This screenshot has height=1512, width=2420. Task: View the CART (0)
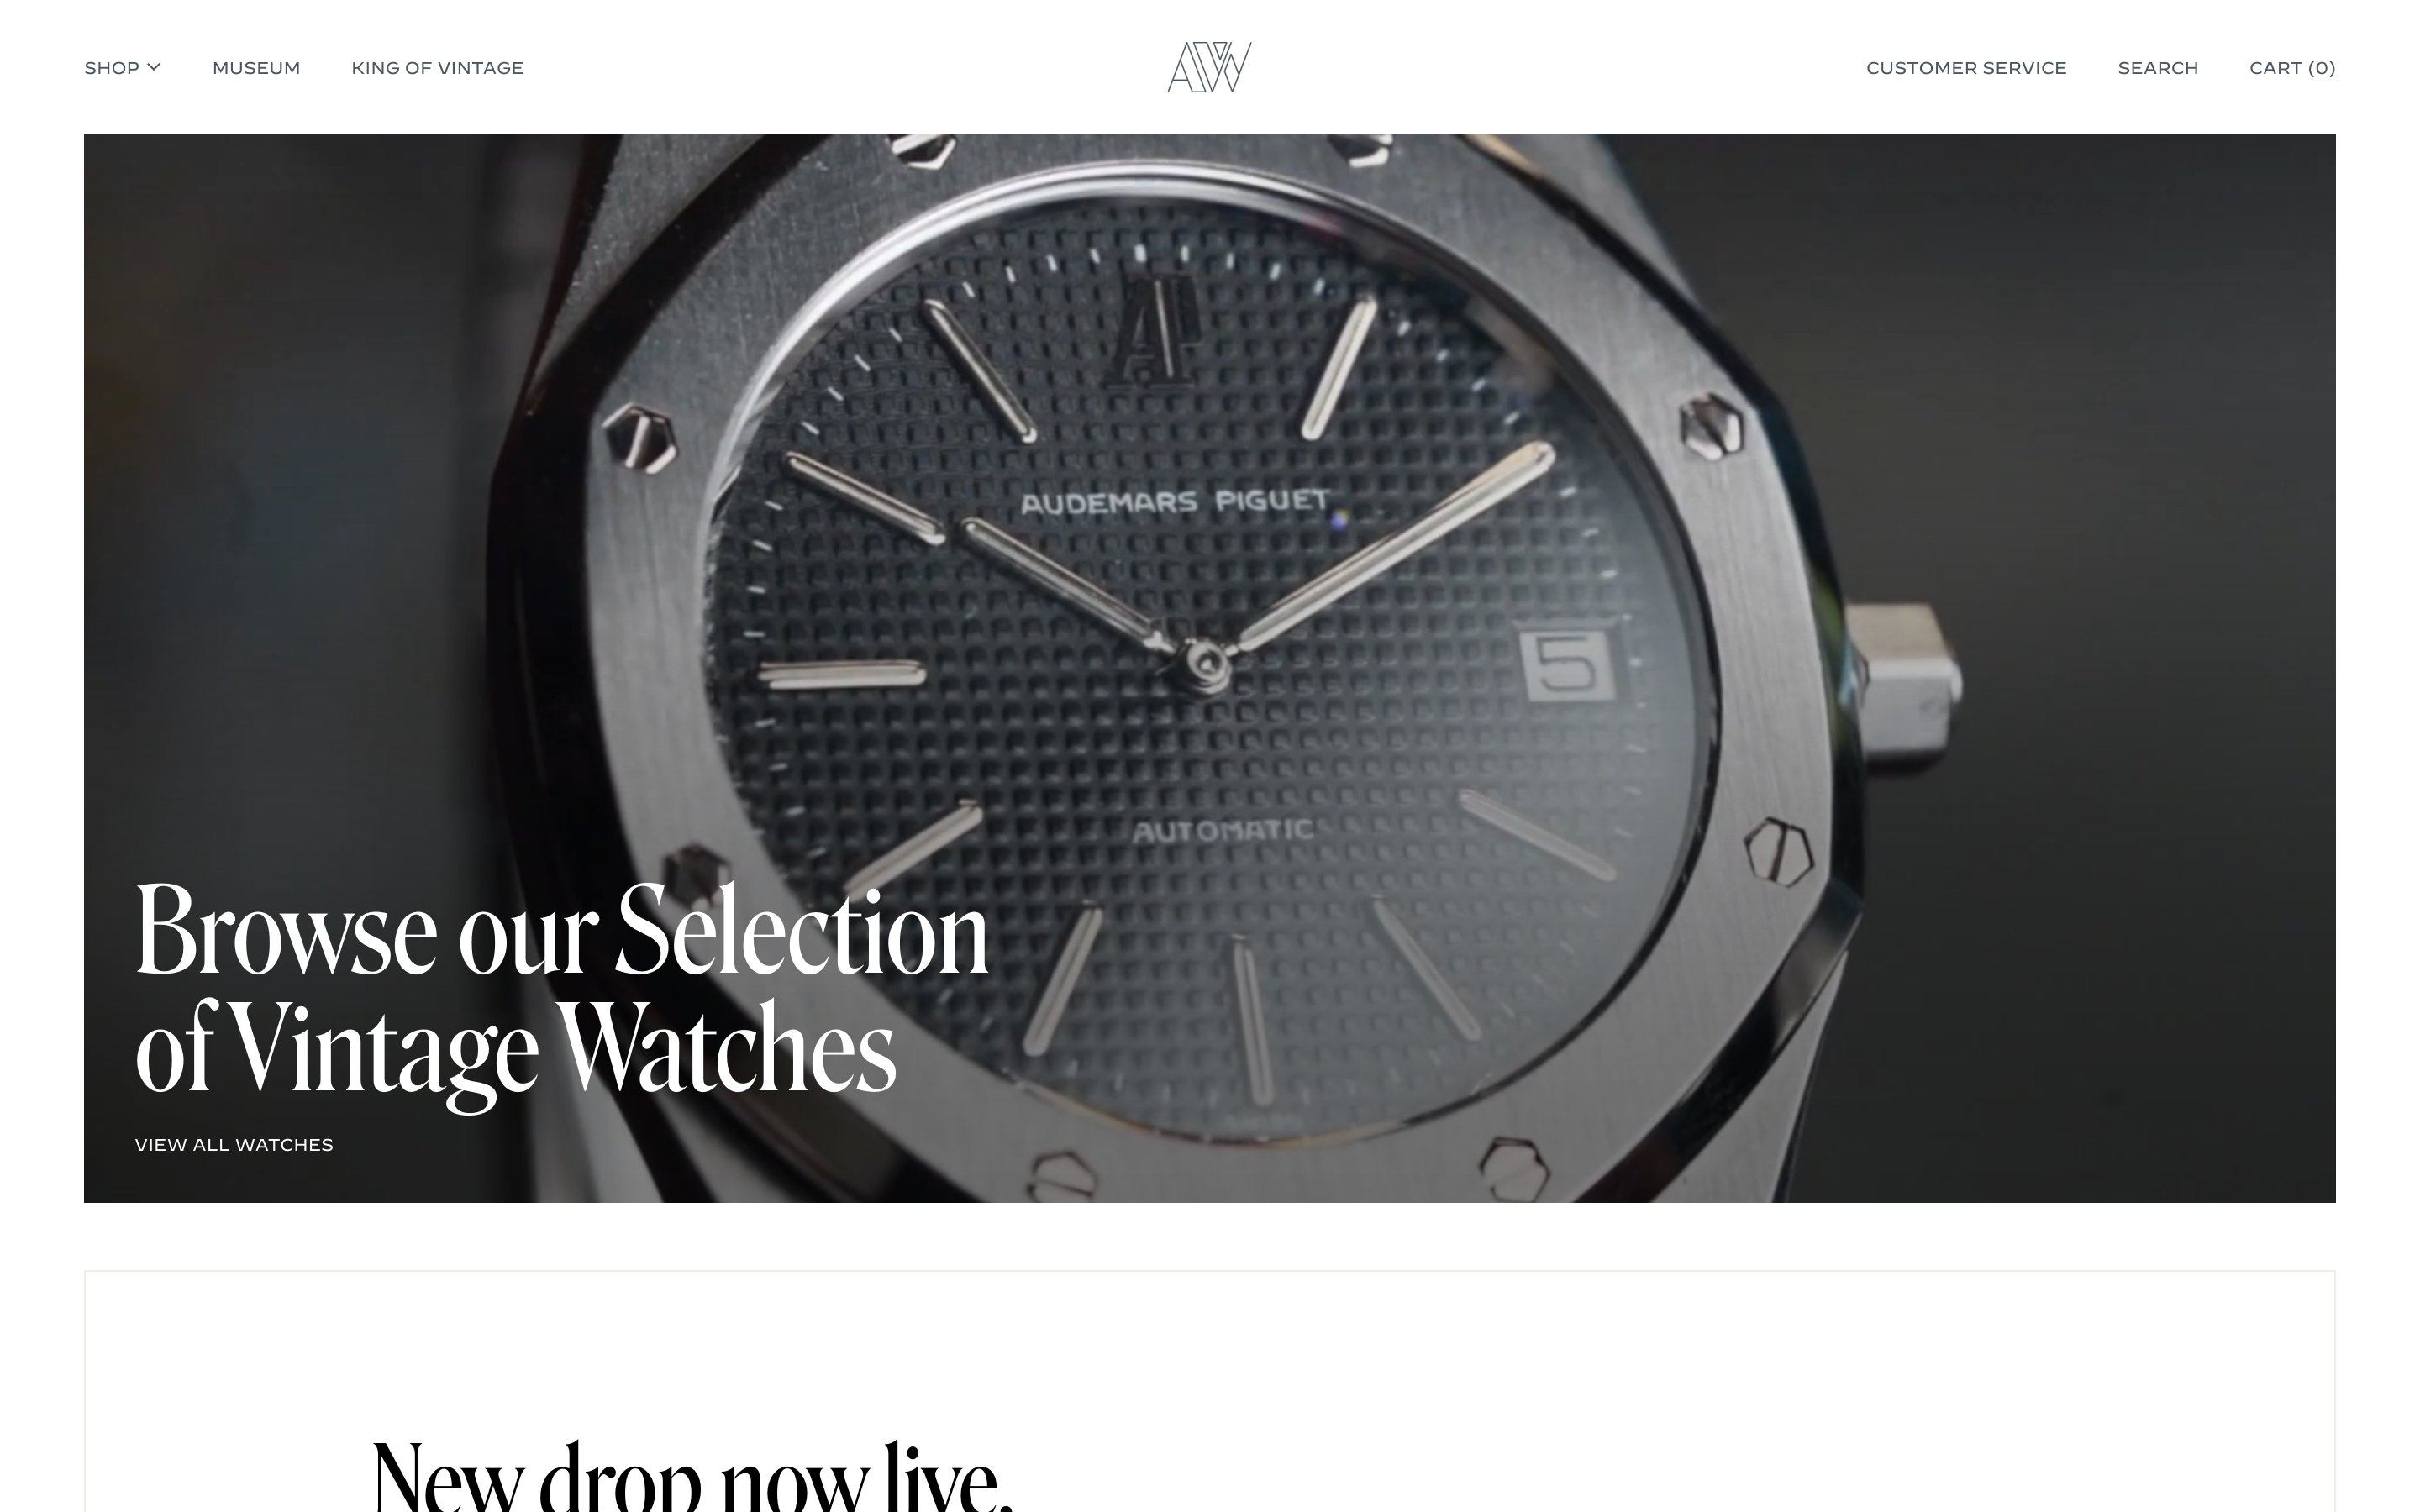pos(2292,68)
